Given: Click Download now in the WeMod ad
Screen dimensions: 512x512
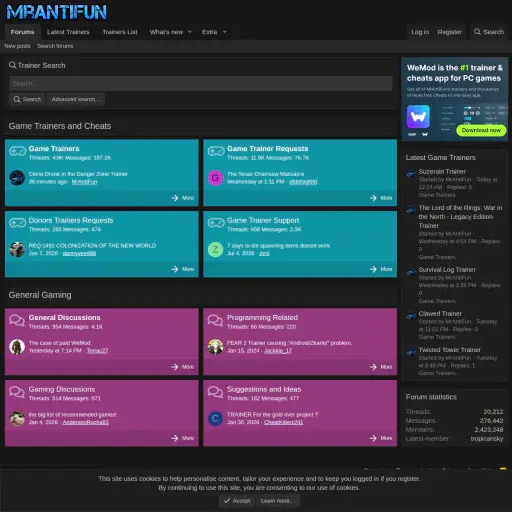Looking at the screenshot, I should click(481, 130).
